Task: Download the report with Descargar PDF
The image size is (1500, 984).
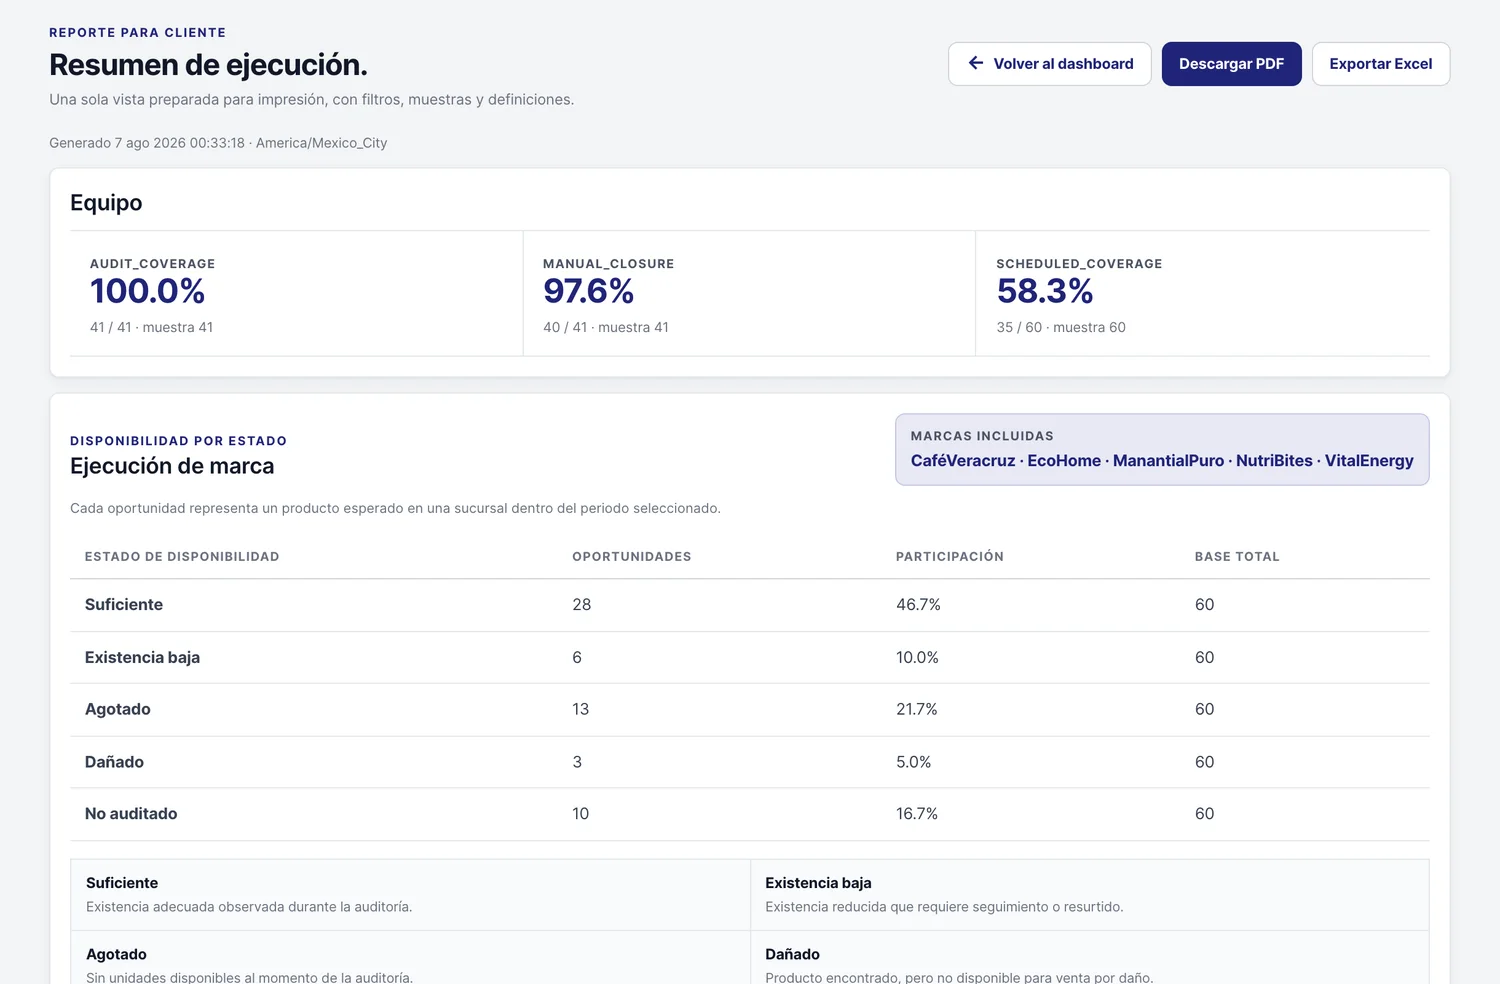Action: click(x=1231, y=64)
